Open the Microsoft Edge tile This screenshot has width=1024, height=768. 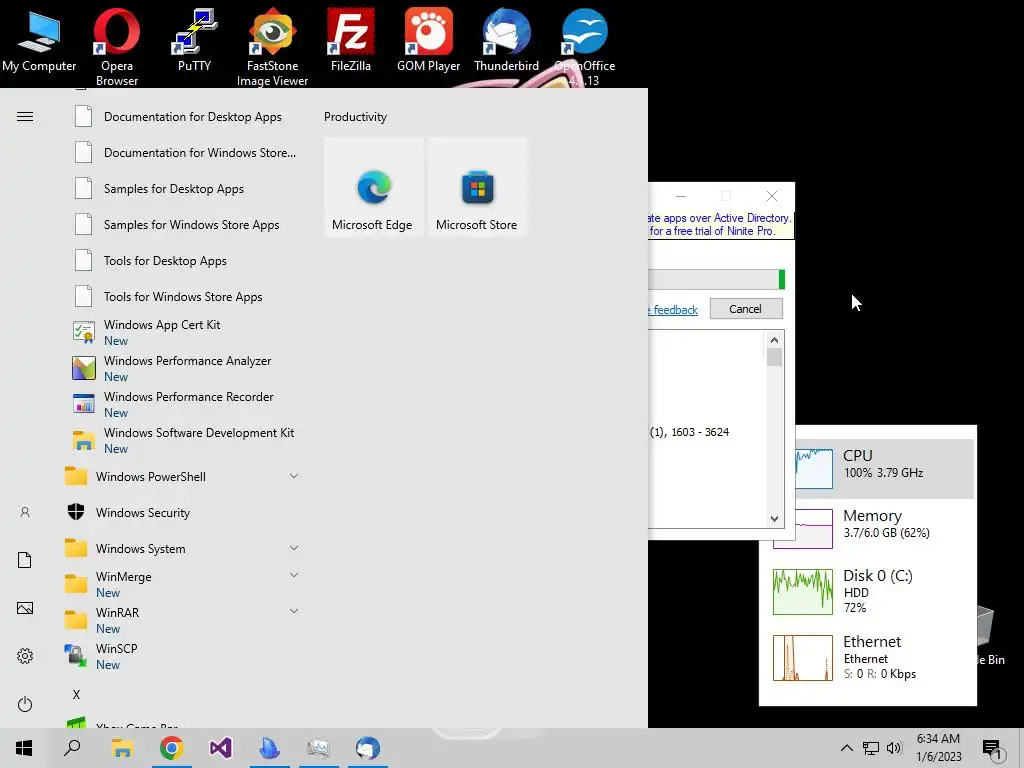373,187
